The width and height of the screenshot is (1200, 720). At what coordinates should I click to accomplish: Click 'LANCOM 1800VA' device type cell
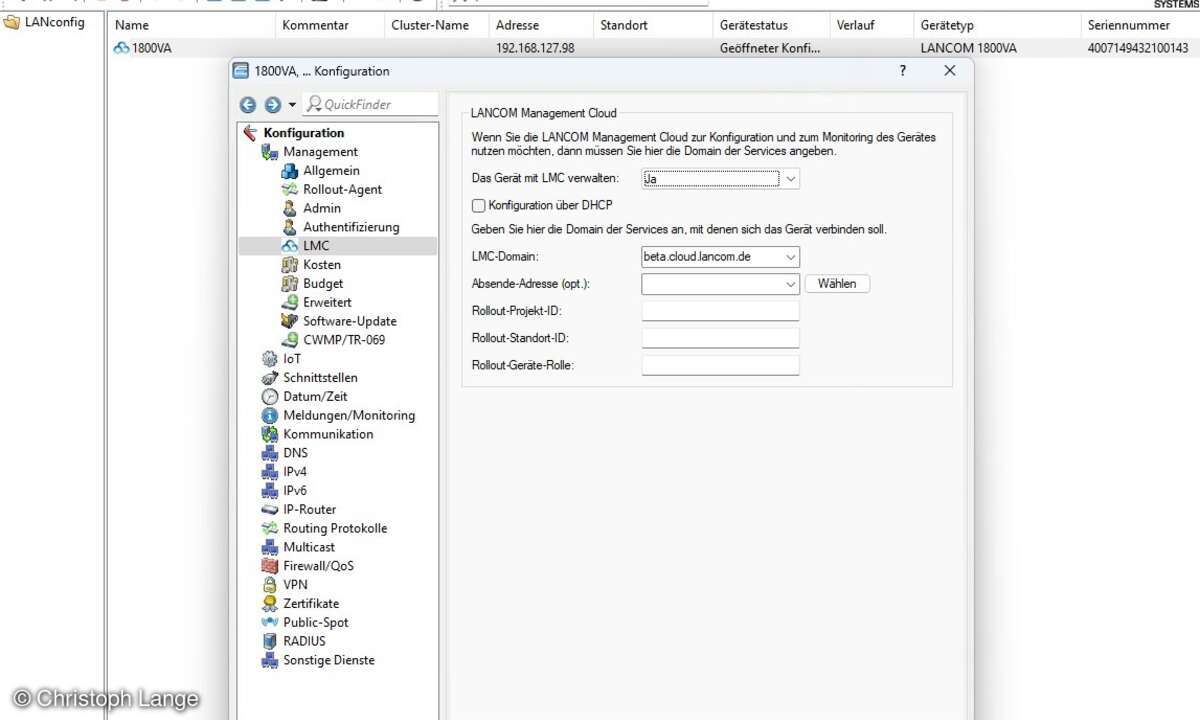[969, 48]
